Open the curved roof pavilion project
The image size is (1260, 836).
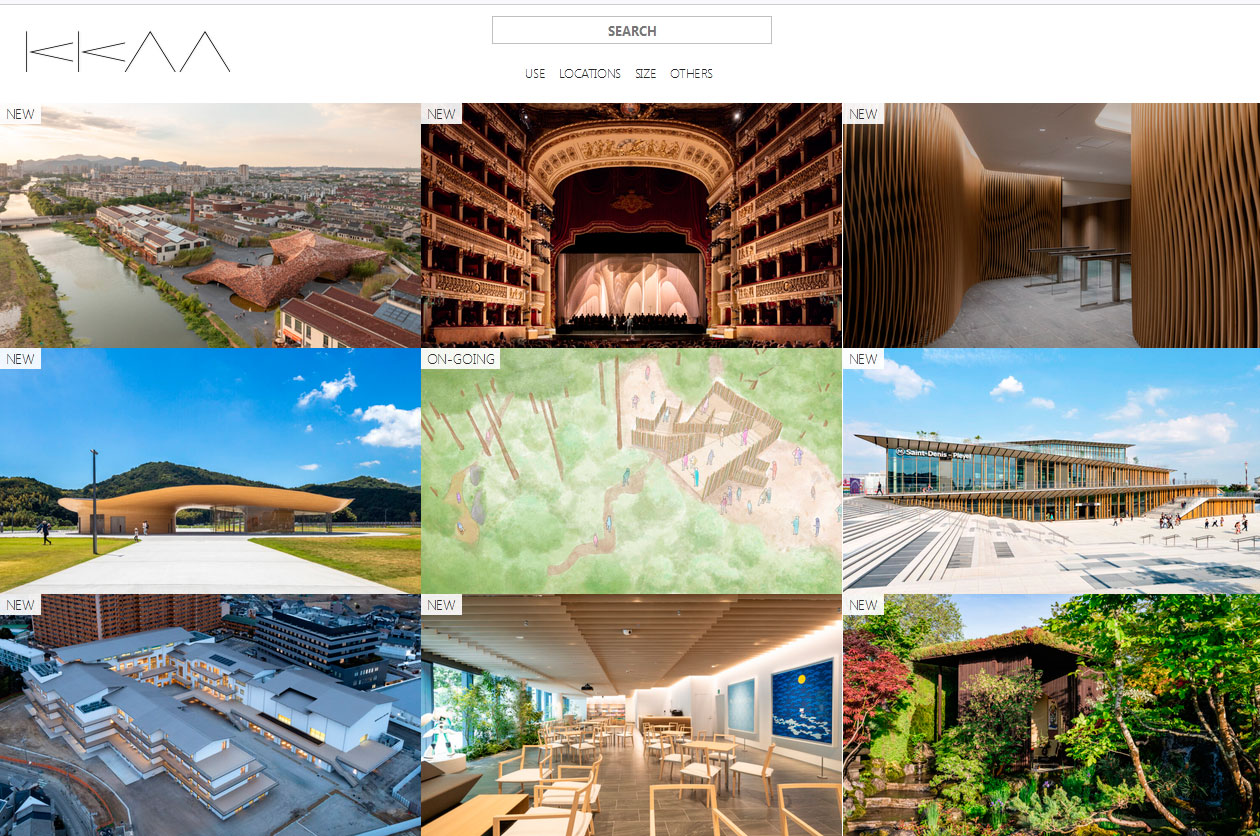tap(210, 471)
